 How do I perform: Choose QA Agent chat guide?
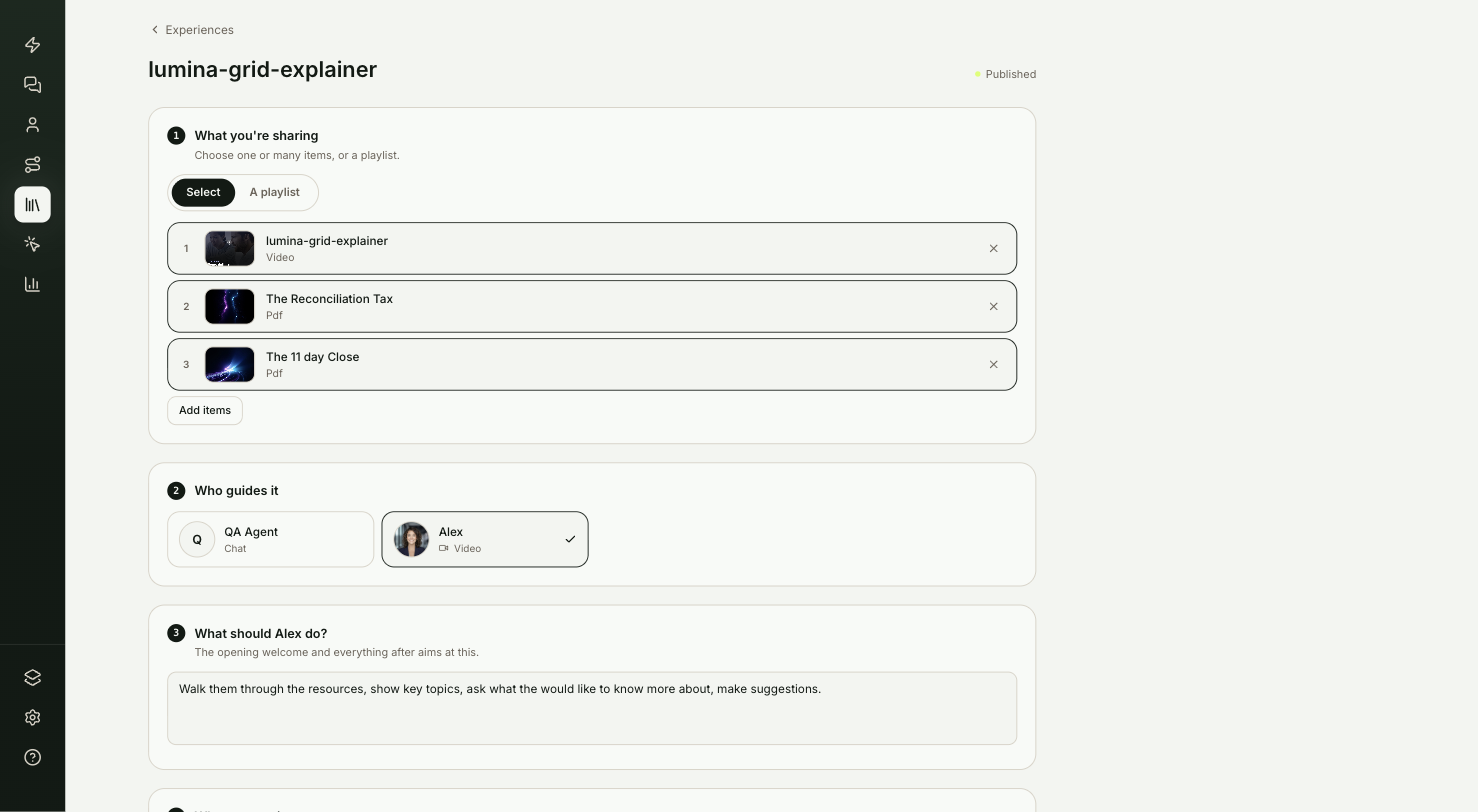pos(270,540)
